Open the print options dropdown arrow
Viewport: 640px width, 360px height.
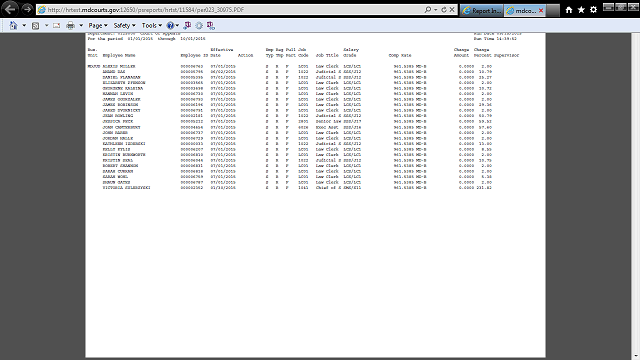coord(81,25)
